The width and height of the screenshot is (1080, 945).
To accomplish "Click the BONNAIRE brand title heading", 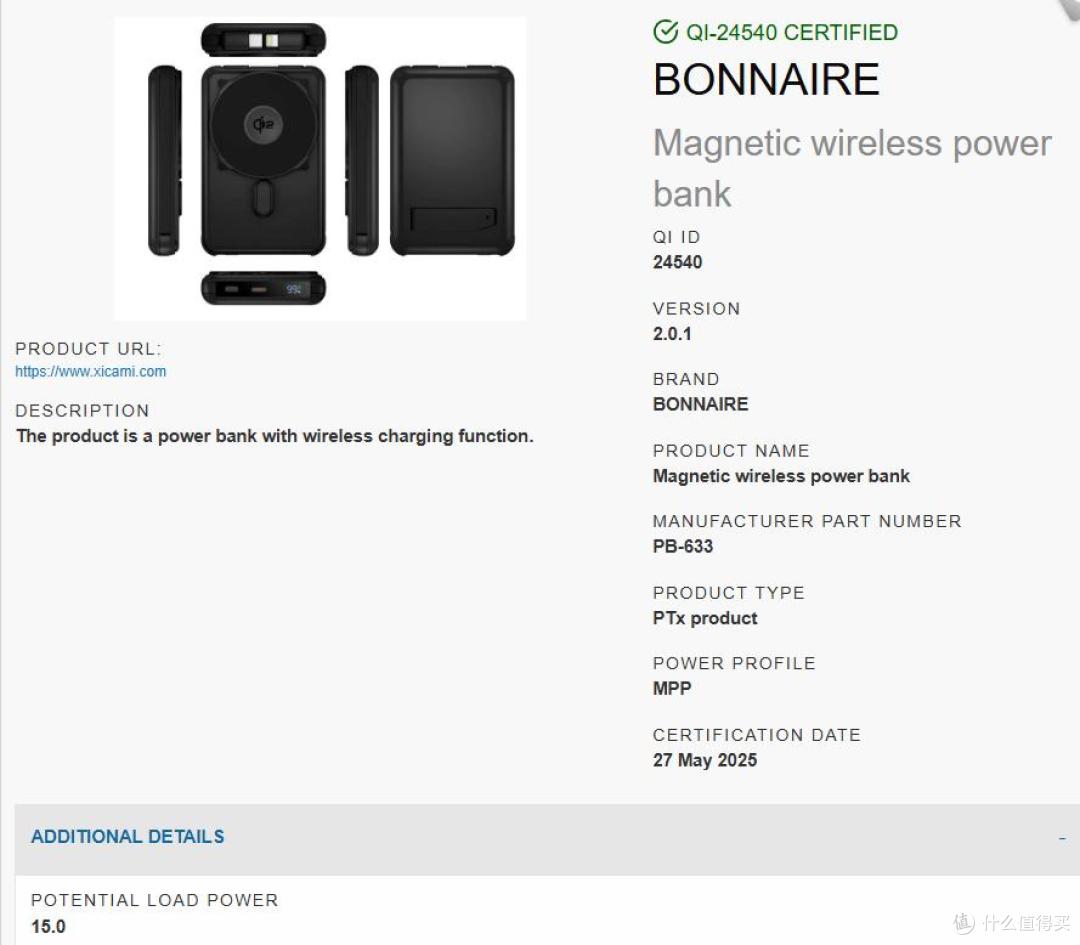I will [x=767, y=79].
